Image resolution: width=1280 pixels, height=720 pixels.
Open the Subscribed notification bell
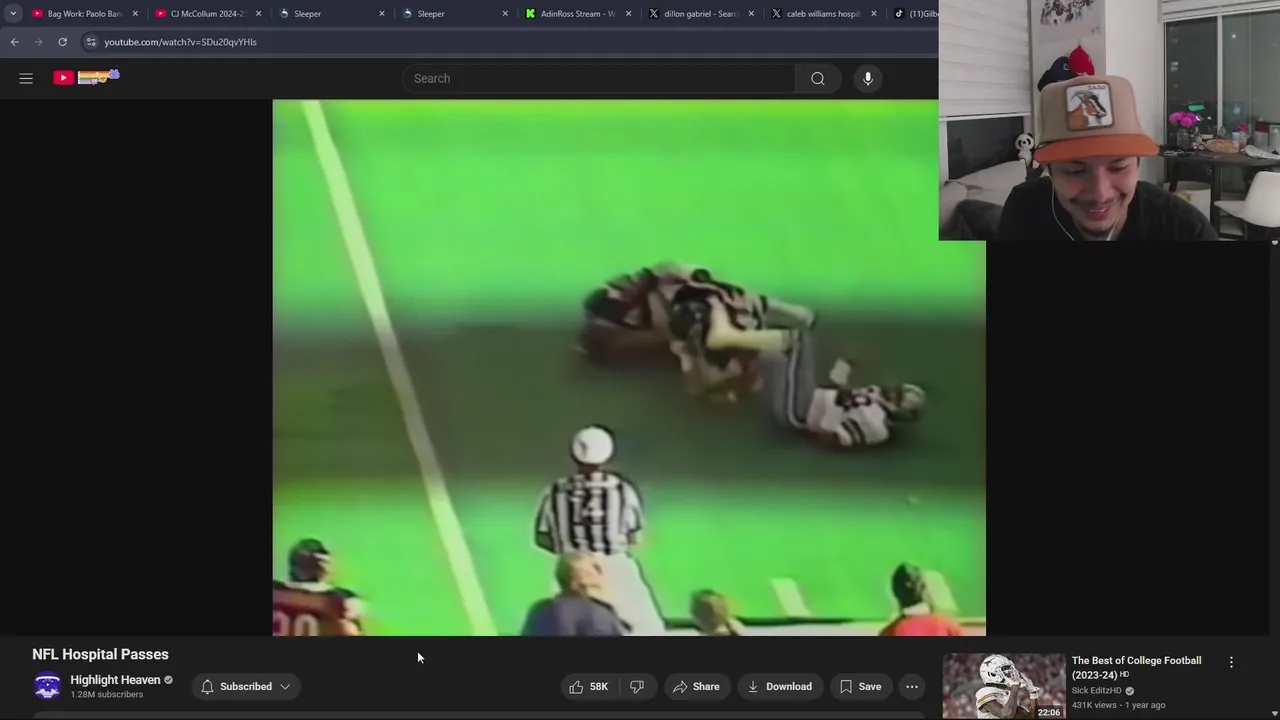pyautogui.click(x=207, y=687)
